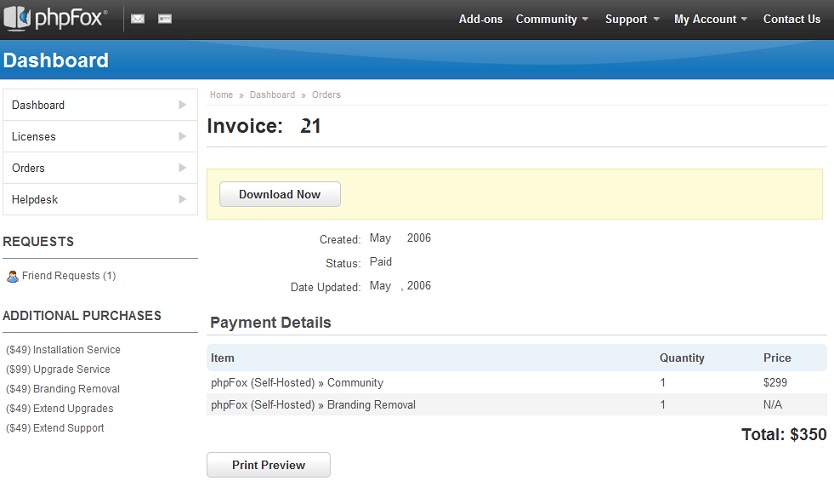Viewport: 834px width, 481px height.
Task: Open the Add-ons menu item
Action: 480,19
